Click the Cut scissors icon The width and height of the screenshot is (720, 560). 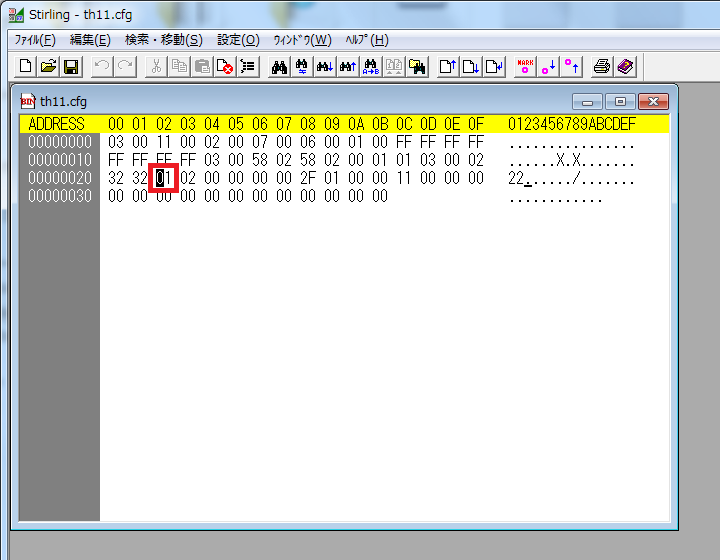click(x=156, y=67)
